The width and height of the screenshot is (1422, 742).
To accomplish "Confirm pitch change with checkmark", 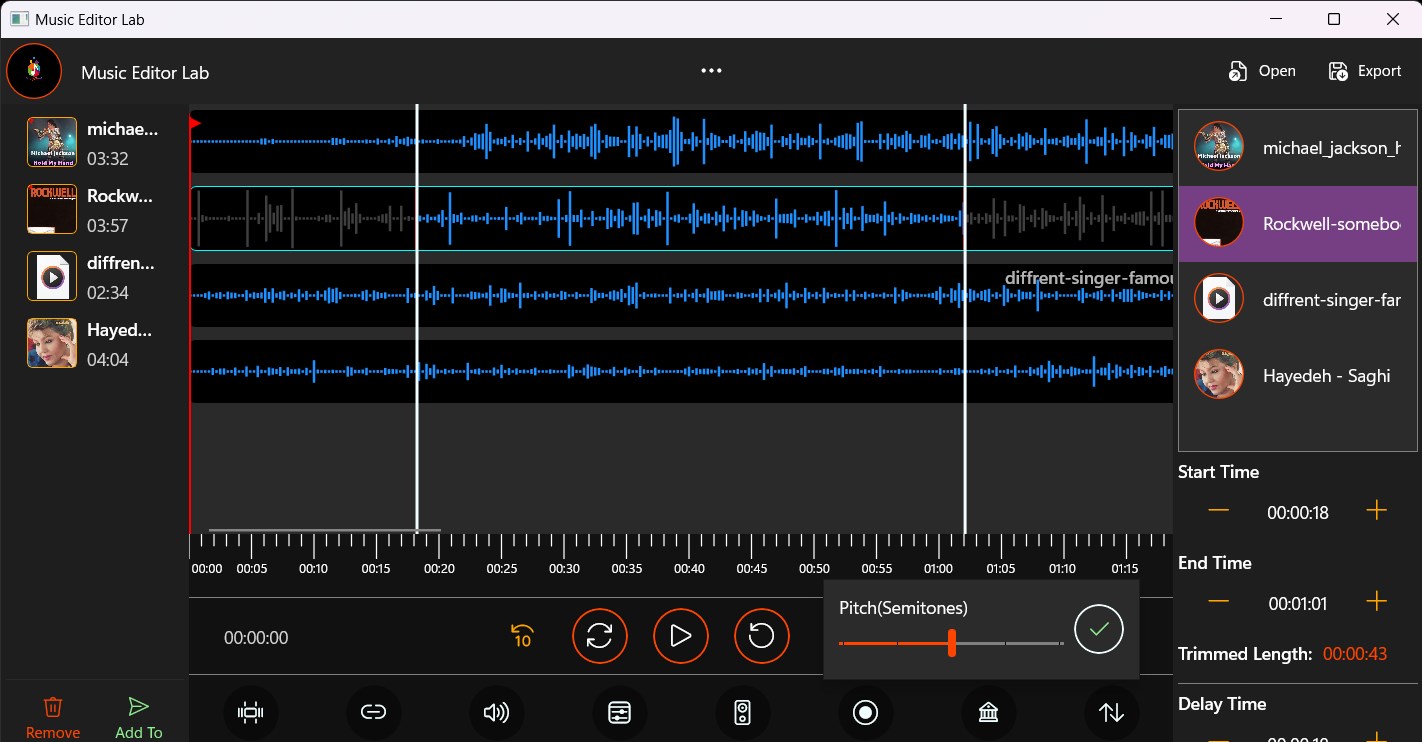I will 1098,629.
